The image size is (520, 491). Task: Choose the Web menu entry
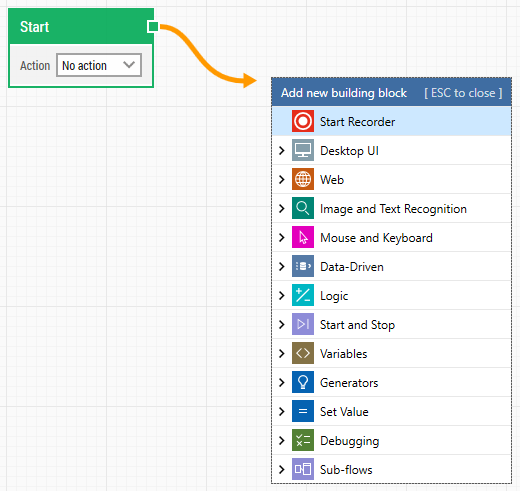(392, 179)
